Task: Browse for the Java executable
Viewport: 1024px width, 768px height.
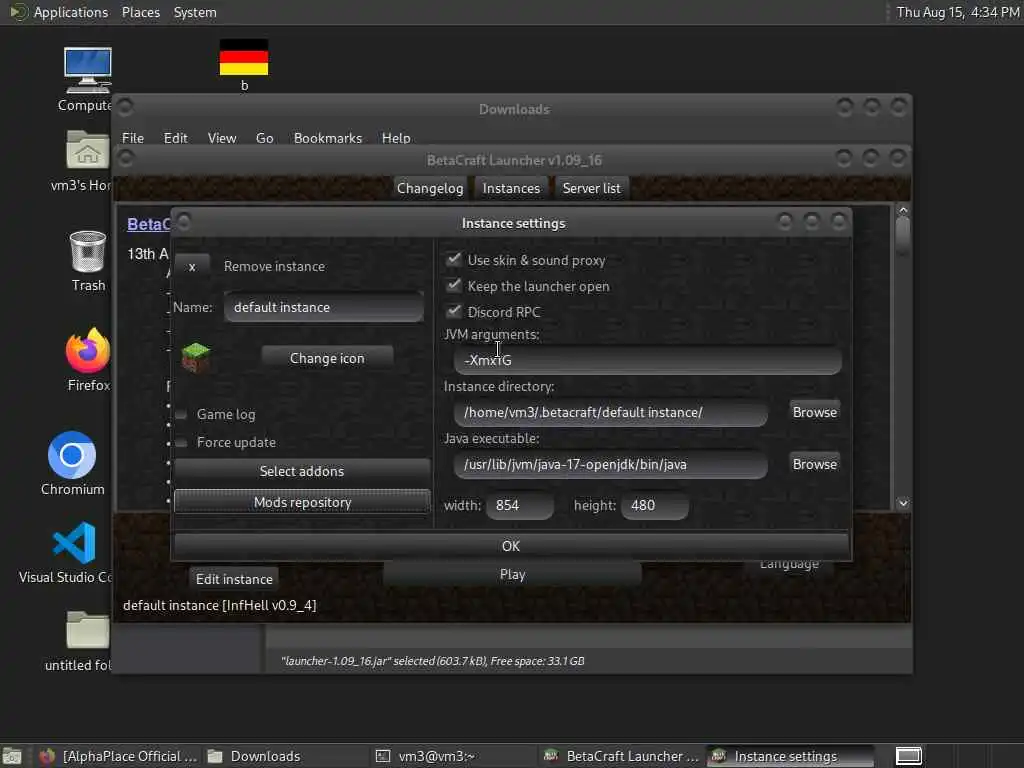Action: 814,464
